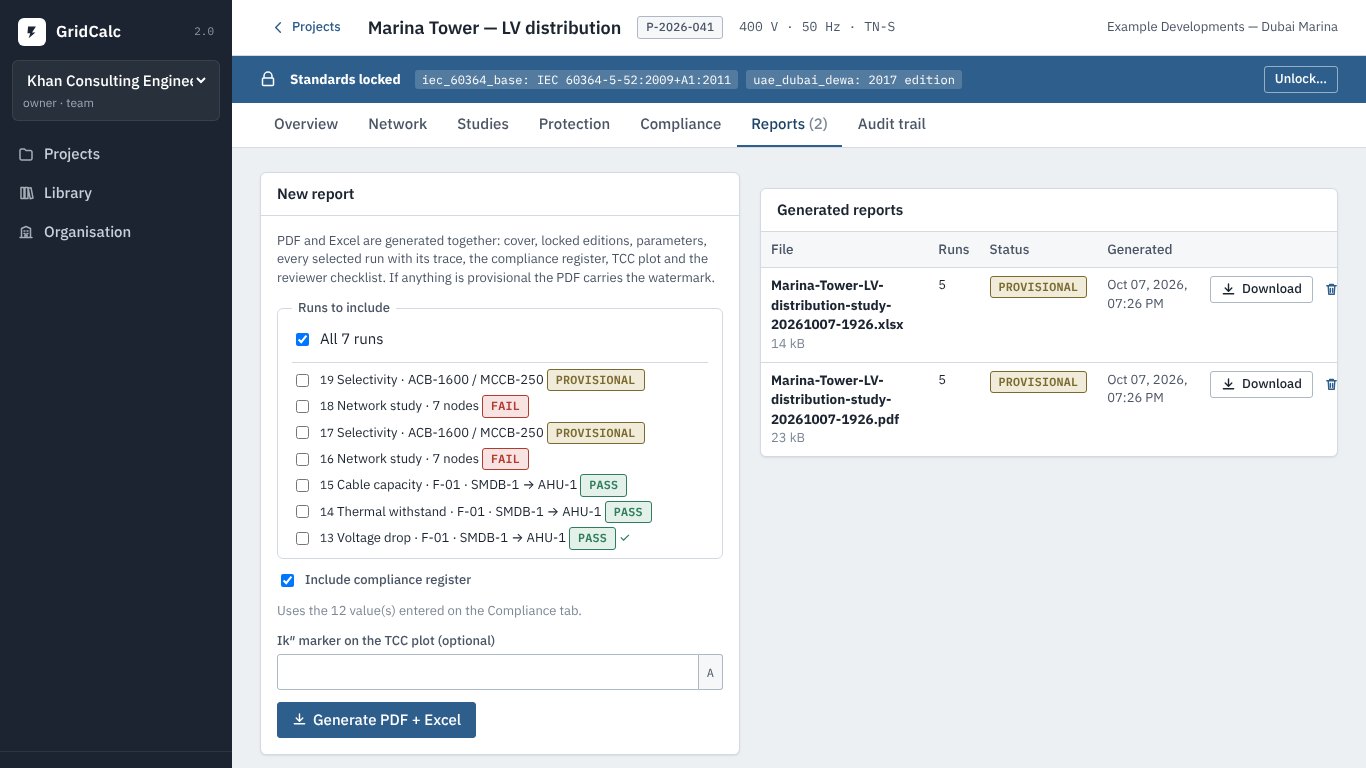Click Generate PDF + Excel button
The width and height of the screenshot is (1366, 768).
tap(376, 720)
